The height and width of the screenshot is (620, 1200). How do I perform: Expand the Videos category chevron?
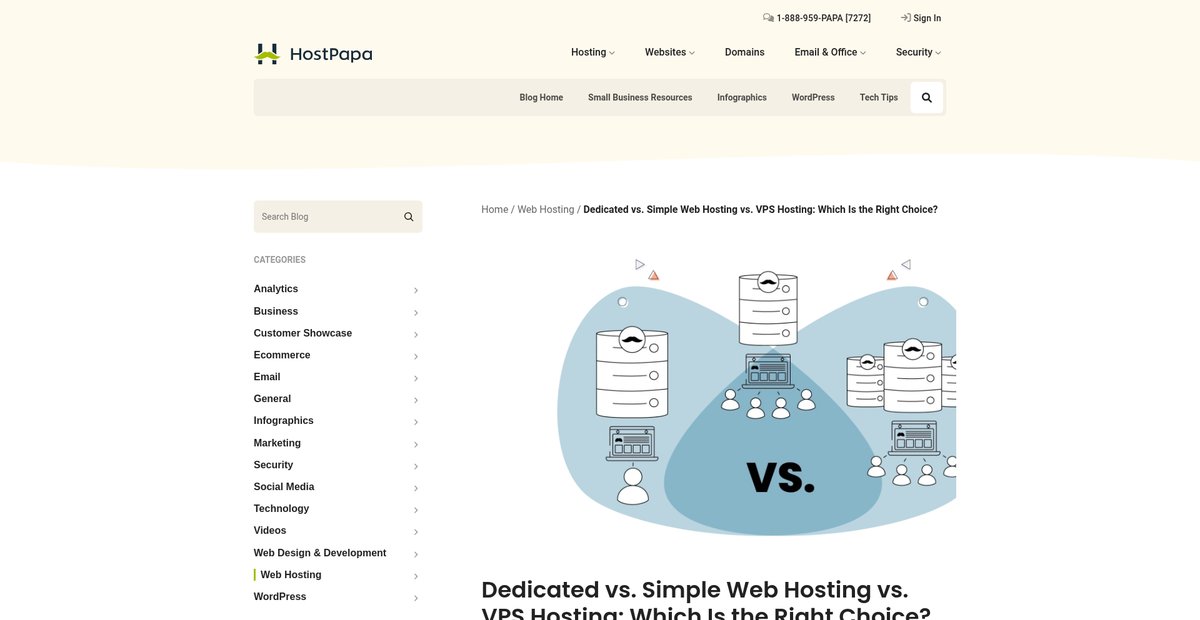click(x=416, y=532)
